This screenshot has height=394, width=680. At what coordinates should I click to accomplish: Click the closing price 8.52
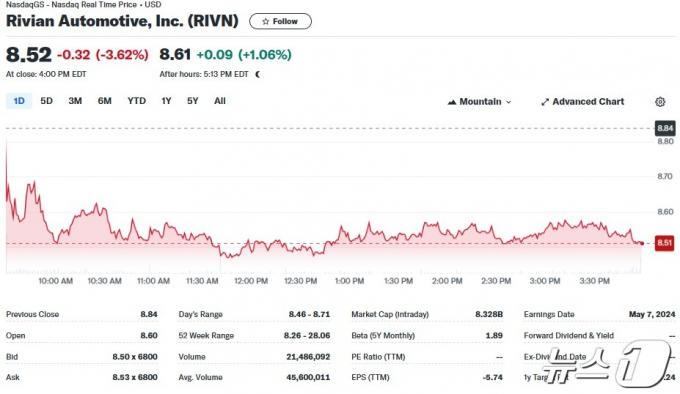[29, 55]
